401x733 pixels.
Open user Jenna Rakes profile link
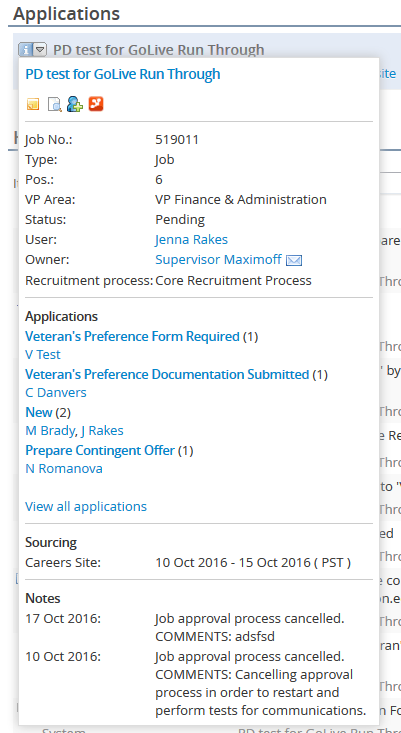192,240
